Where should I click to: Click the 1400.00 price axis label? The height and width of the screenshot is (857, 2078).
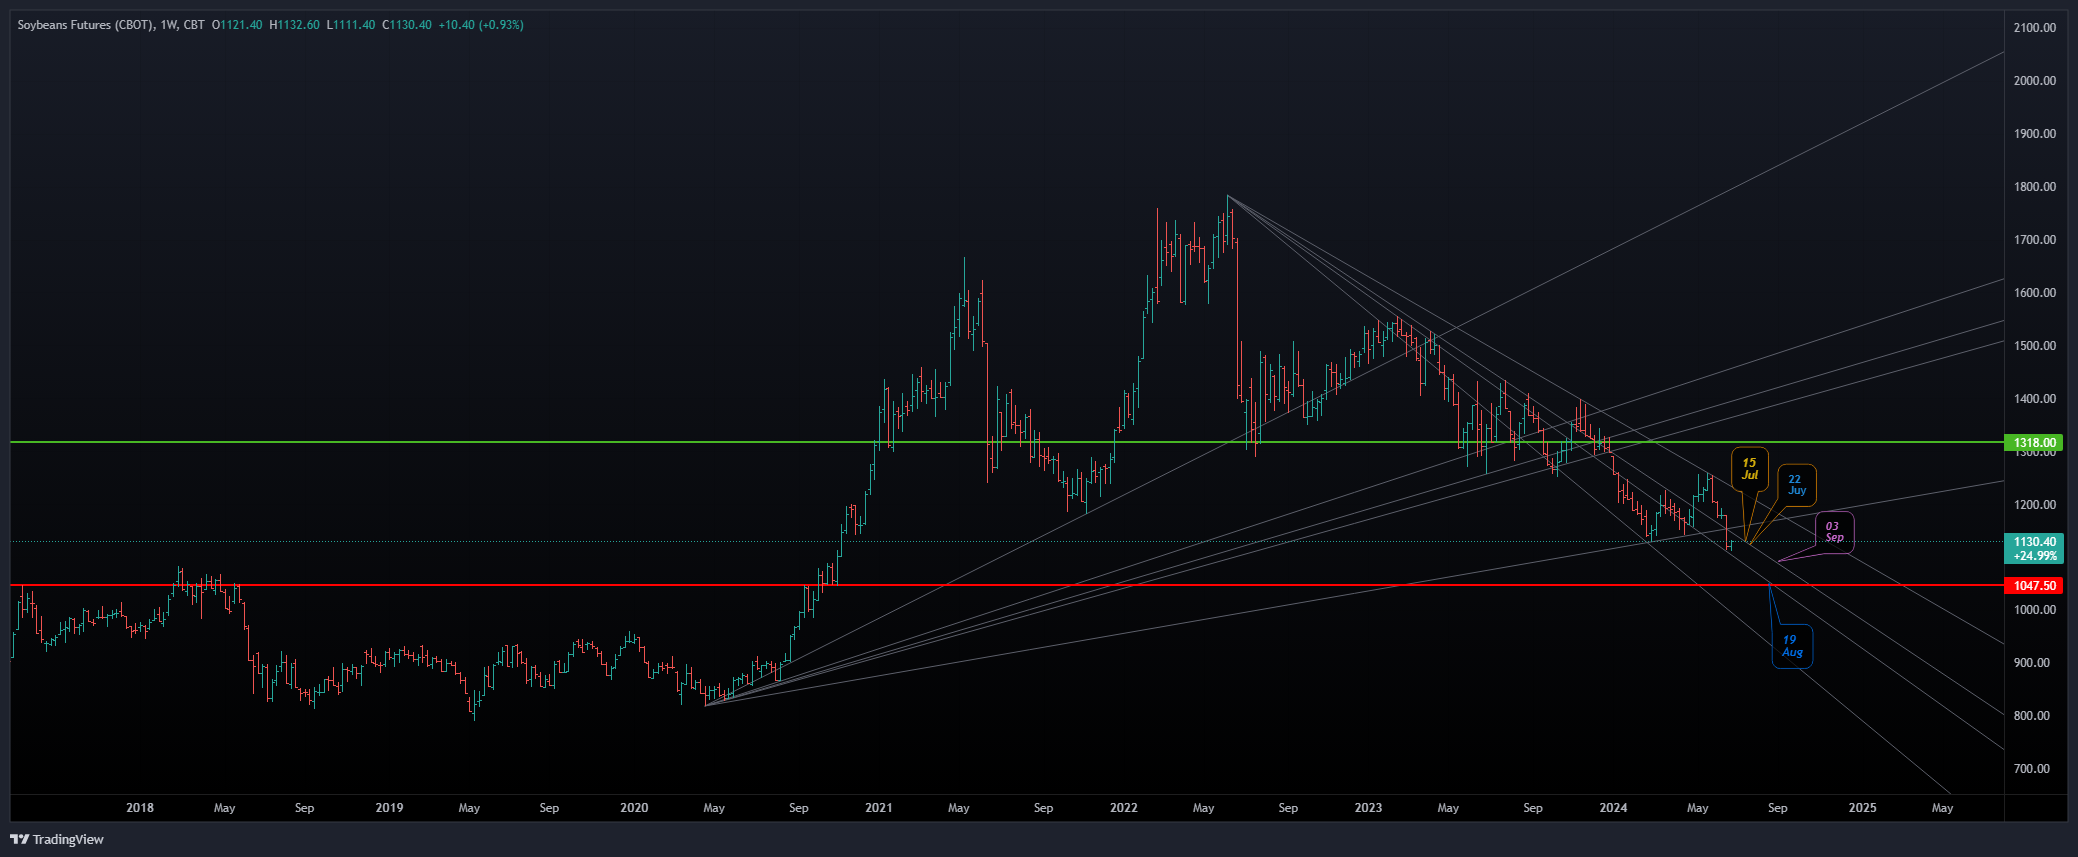(x=2034, y=399)
